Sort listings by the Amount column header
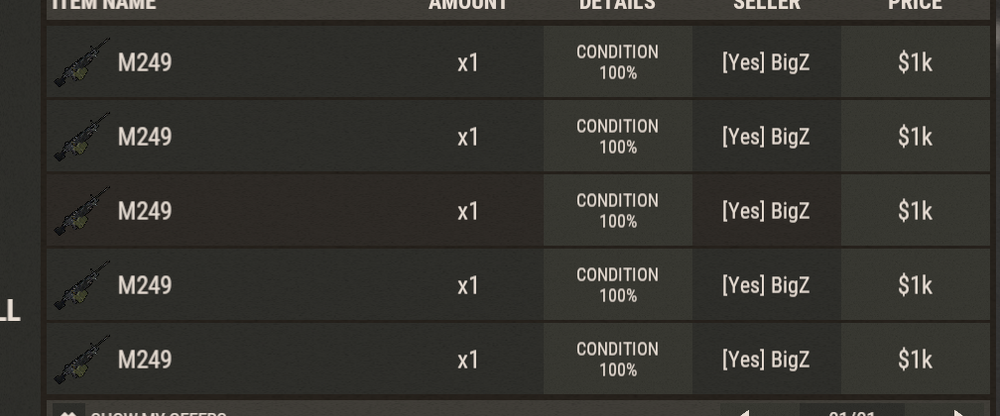 [x=468, y=4]
